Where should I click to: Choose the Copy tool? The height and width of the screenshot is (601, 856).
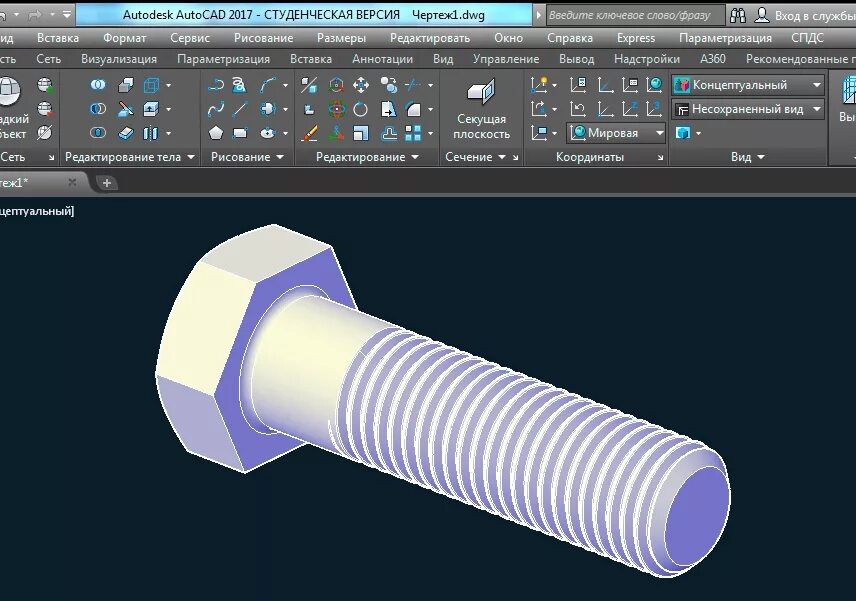click(x=389, y=85)
